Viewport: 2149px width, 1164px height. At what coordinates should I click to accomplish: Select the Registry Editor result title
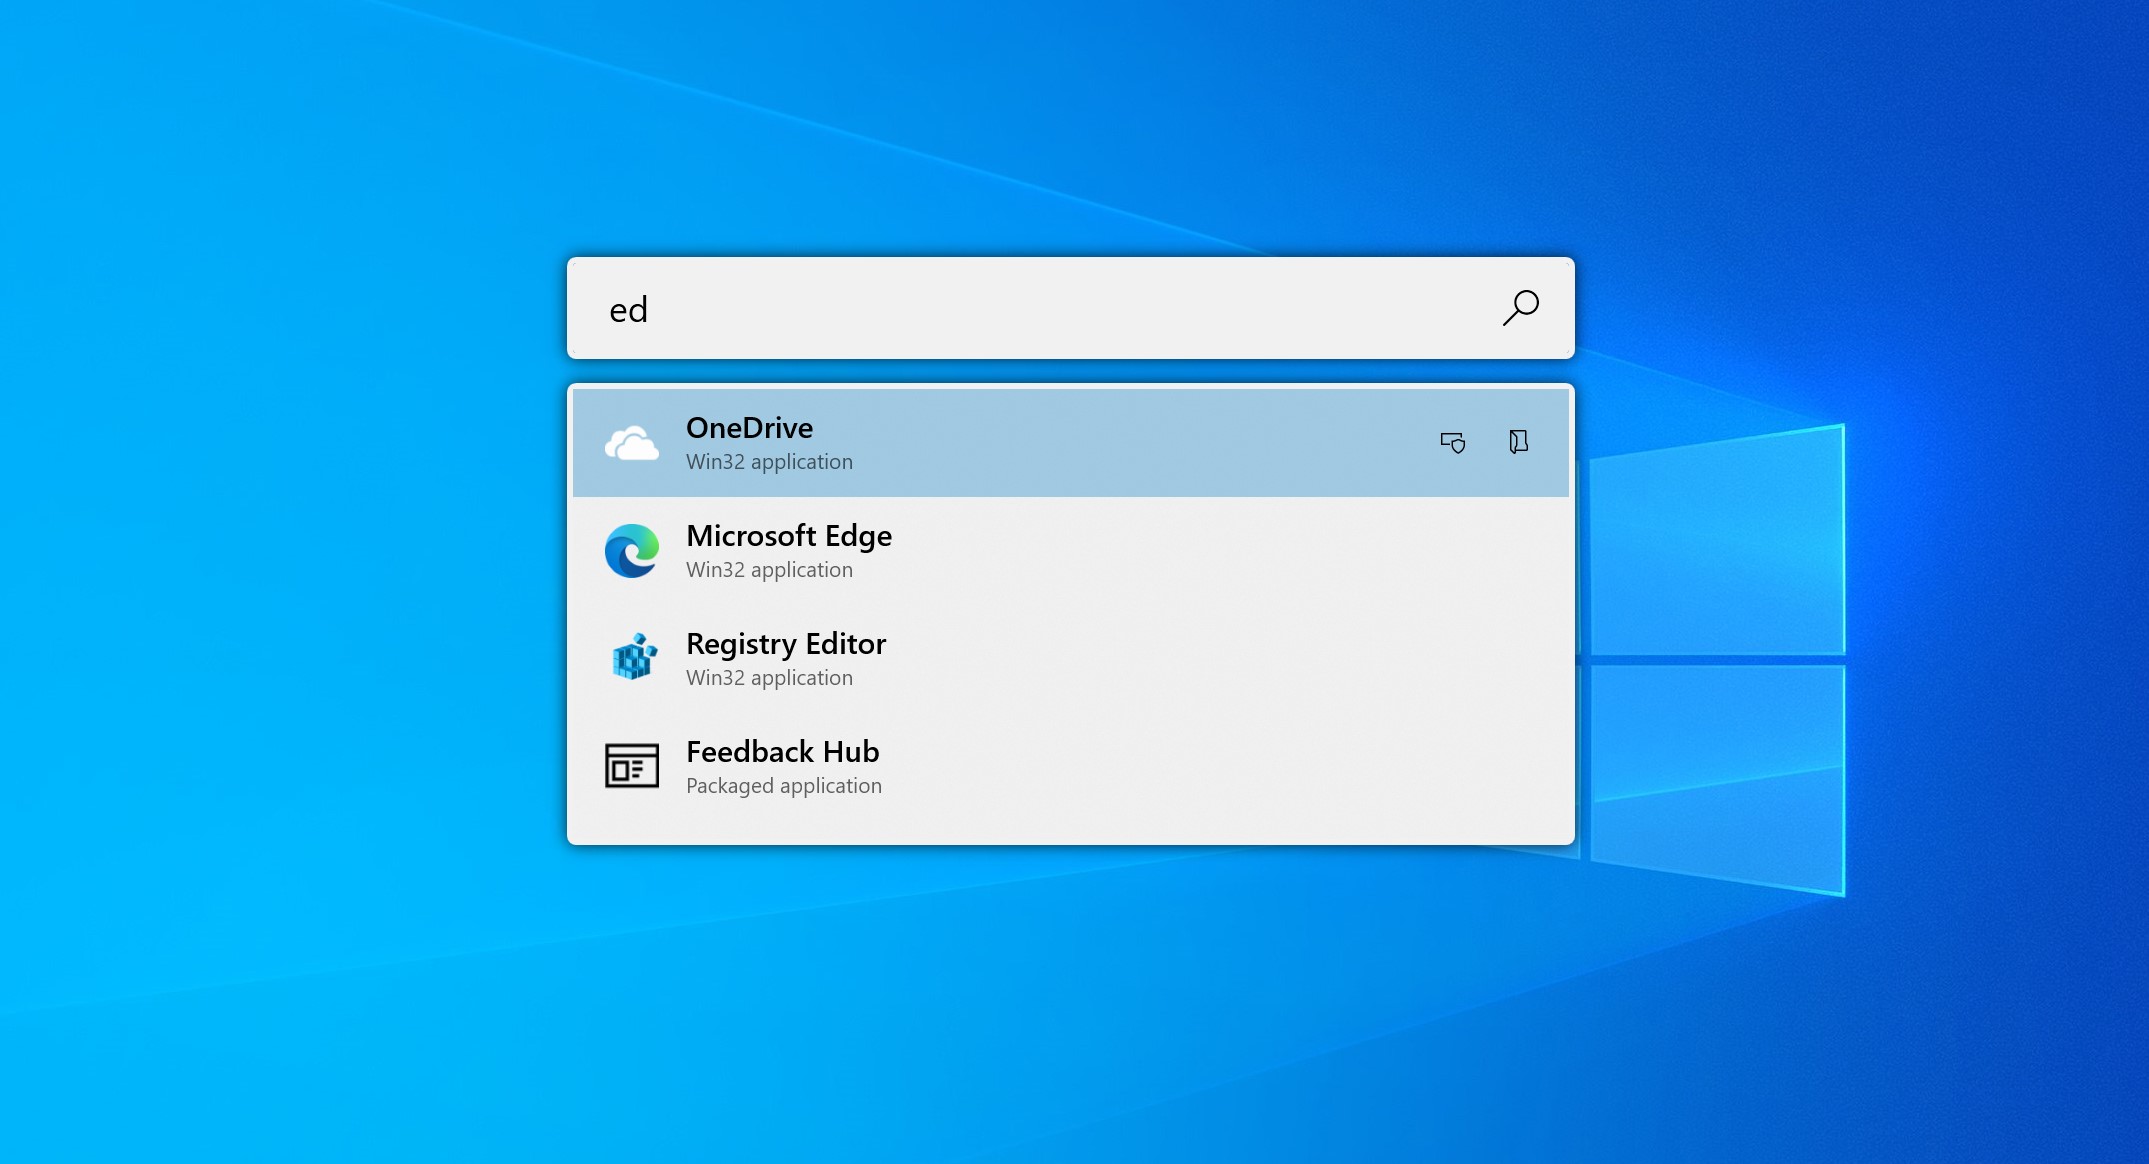coord(786,644)
